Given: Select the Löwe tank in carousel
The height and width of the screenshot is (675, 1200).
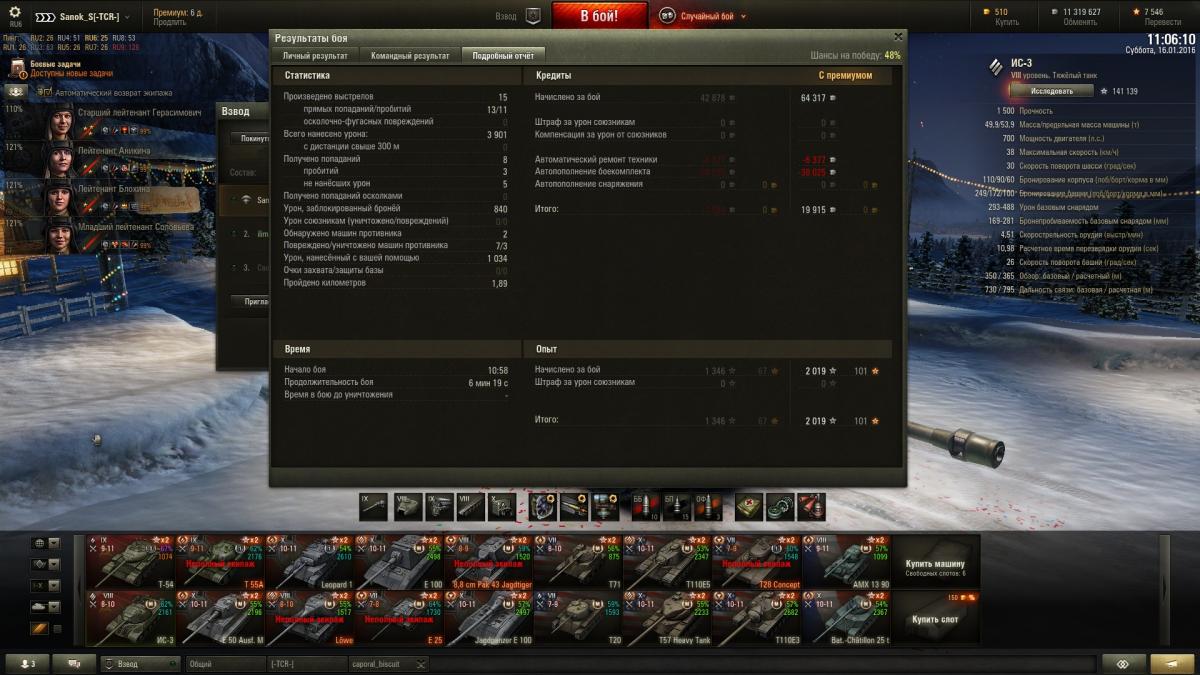Looking at the screenshot, I should [x=309, y=618].
